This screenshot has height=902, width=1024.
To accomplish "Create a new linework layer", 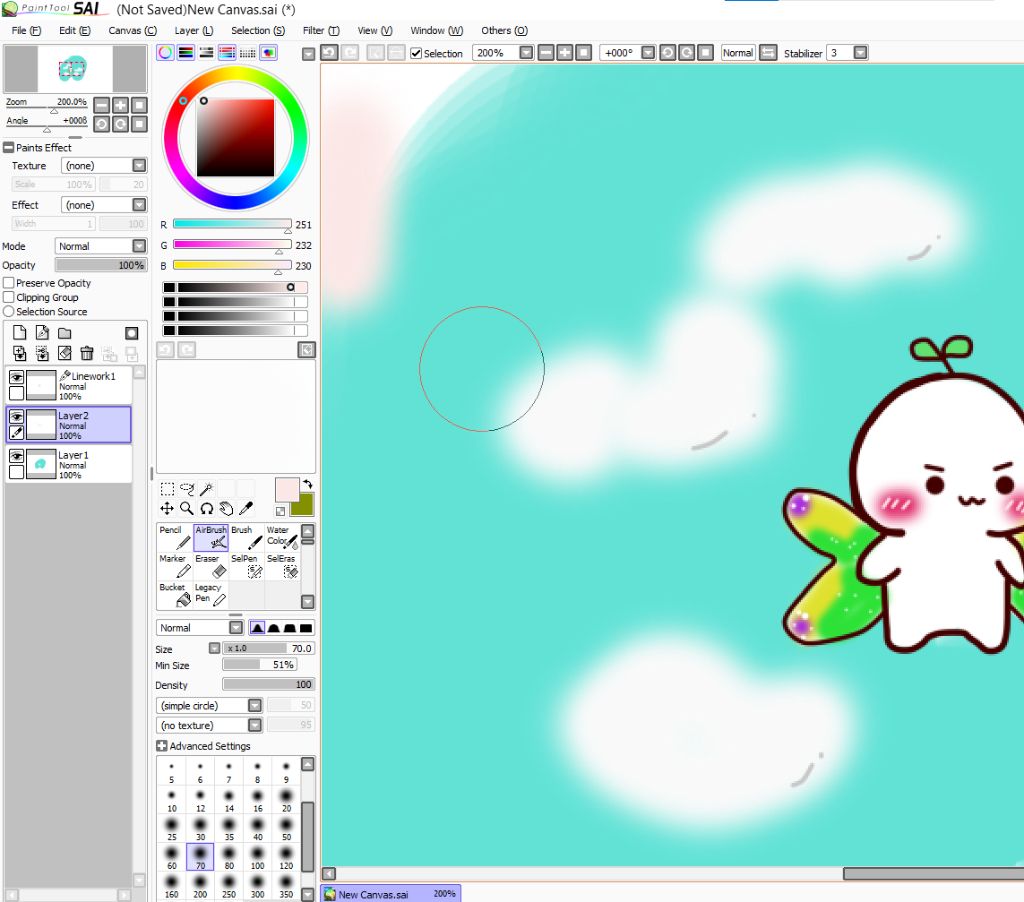I will pos(42,333).
